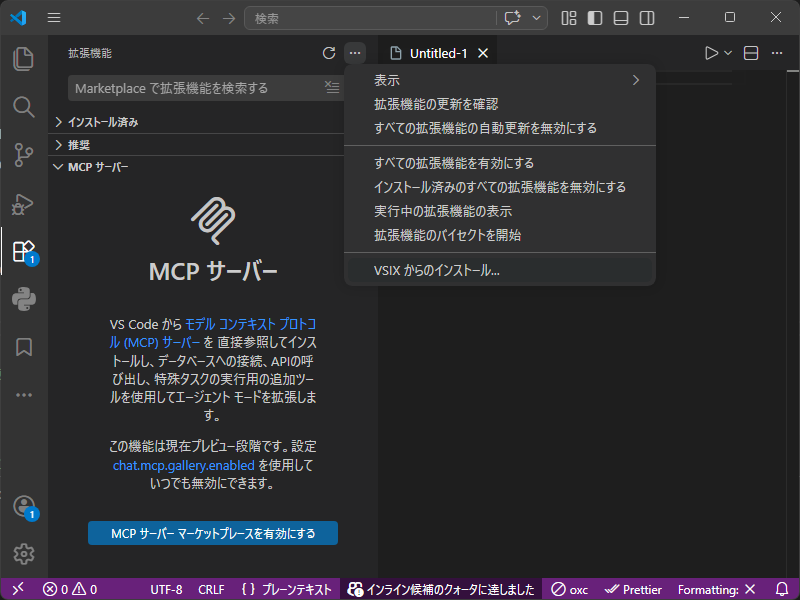The image size is (800, 600).
Task: Open the Python activity bar icon
Action: (23, 299)
